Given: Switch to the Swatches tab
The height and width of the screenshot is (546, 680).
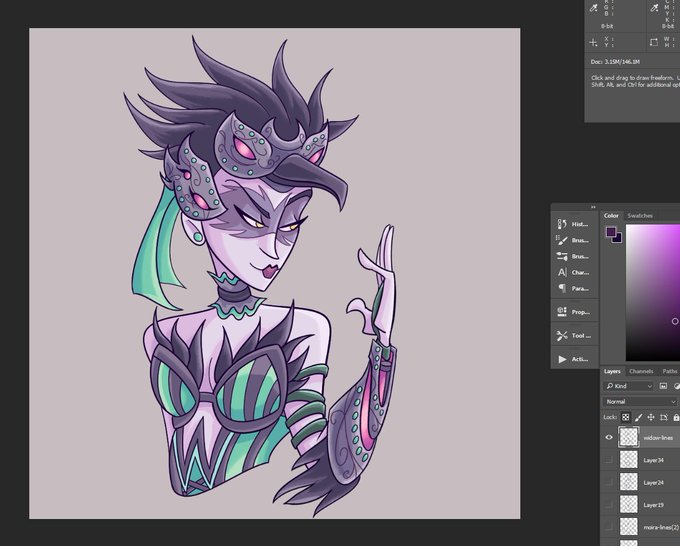Looking at the screenshot, I should click(x=640, y=216).
